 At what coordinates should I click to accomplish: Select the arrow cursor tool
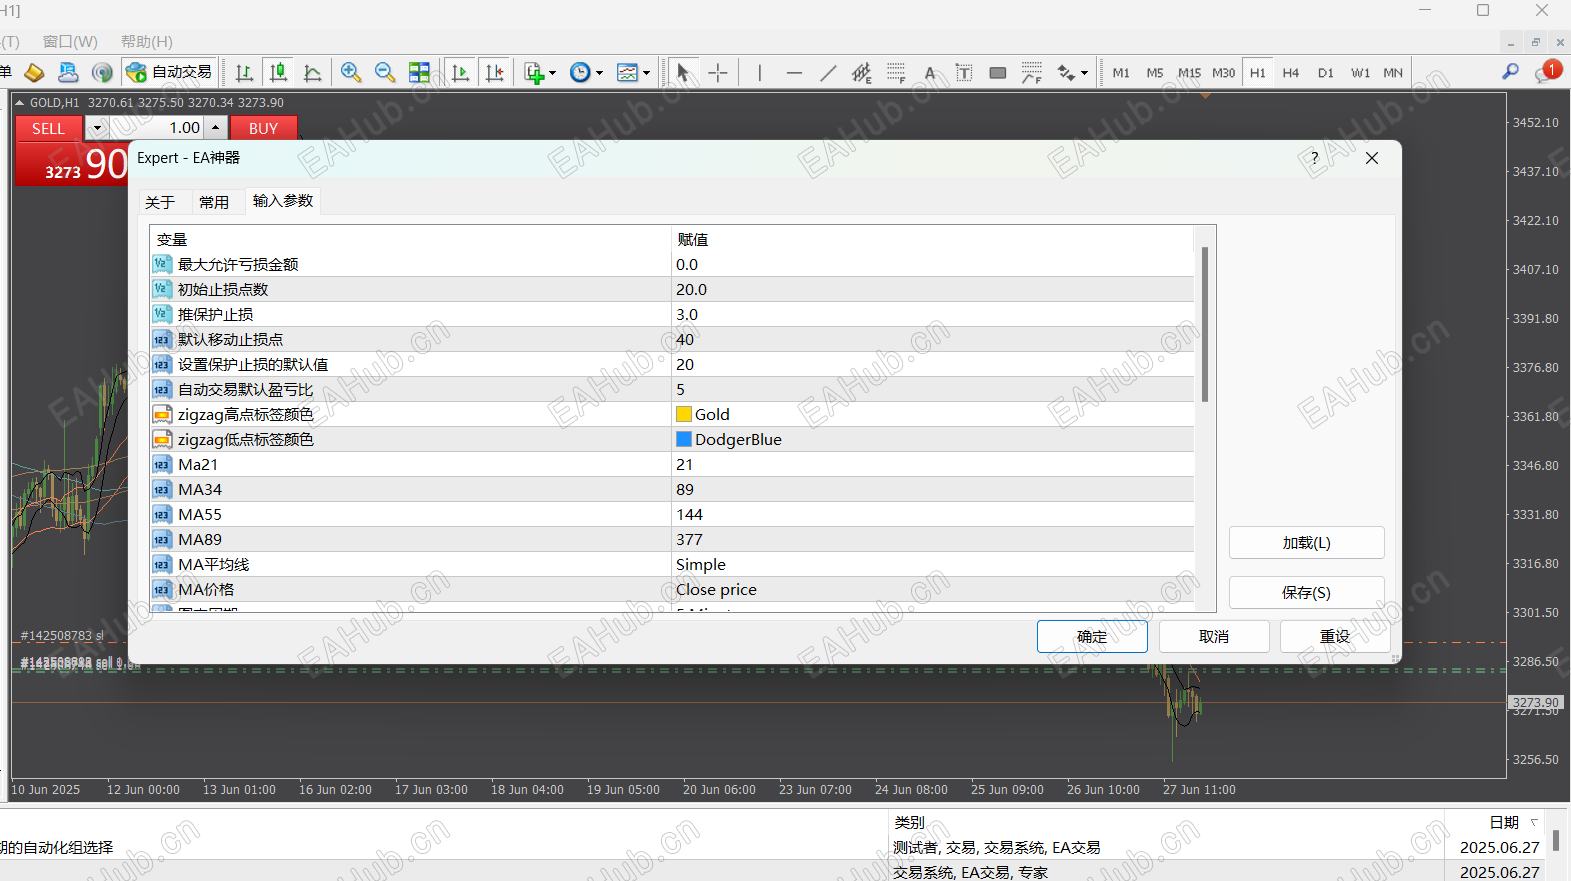pos(683,72)
